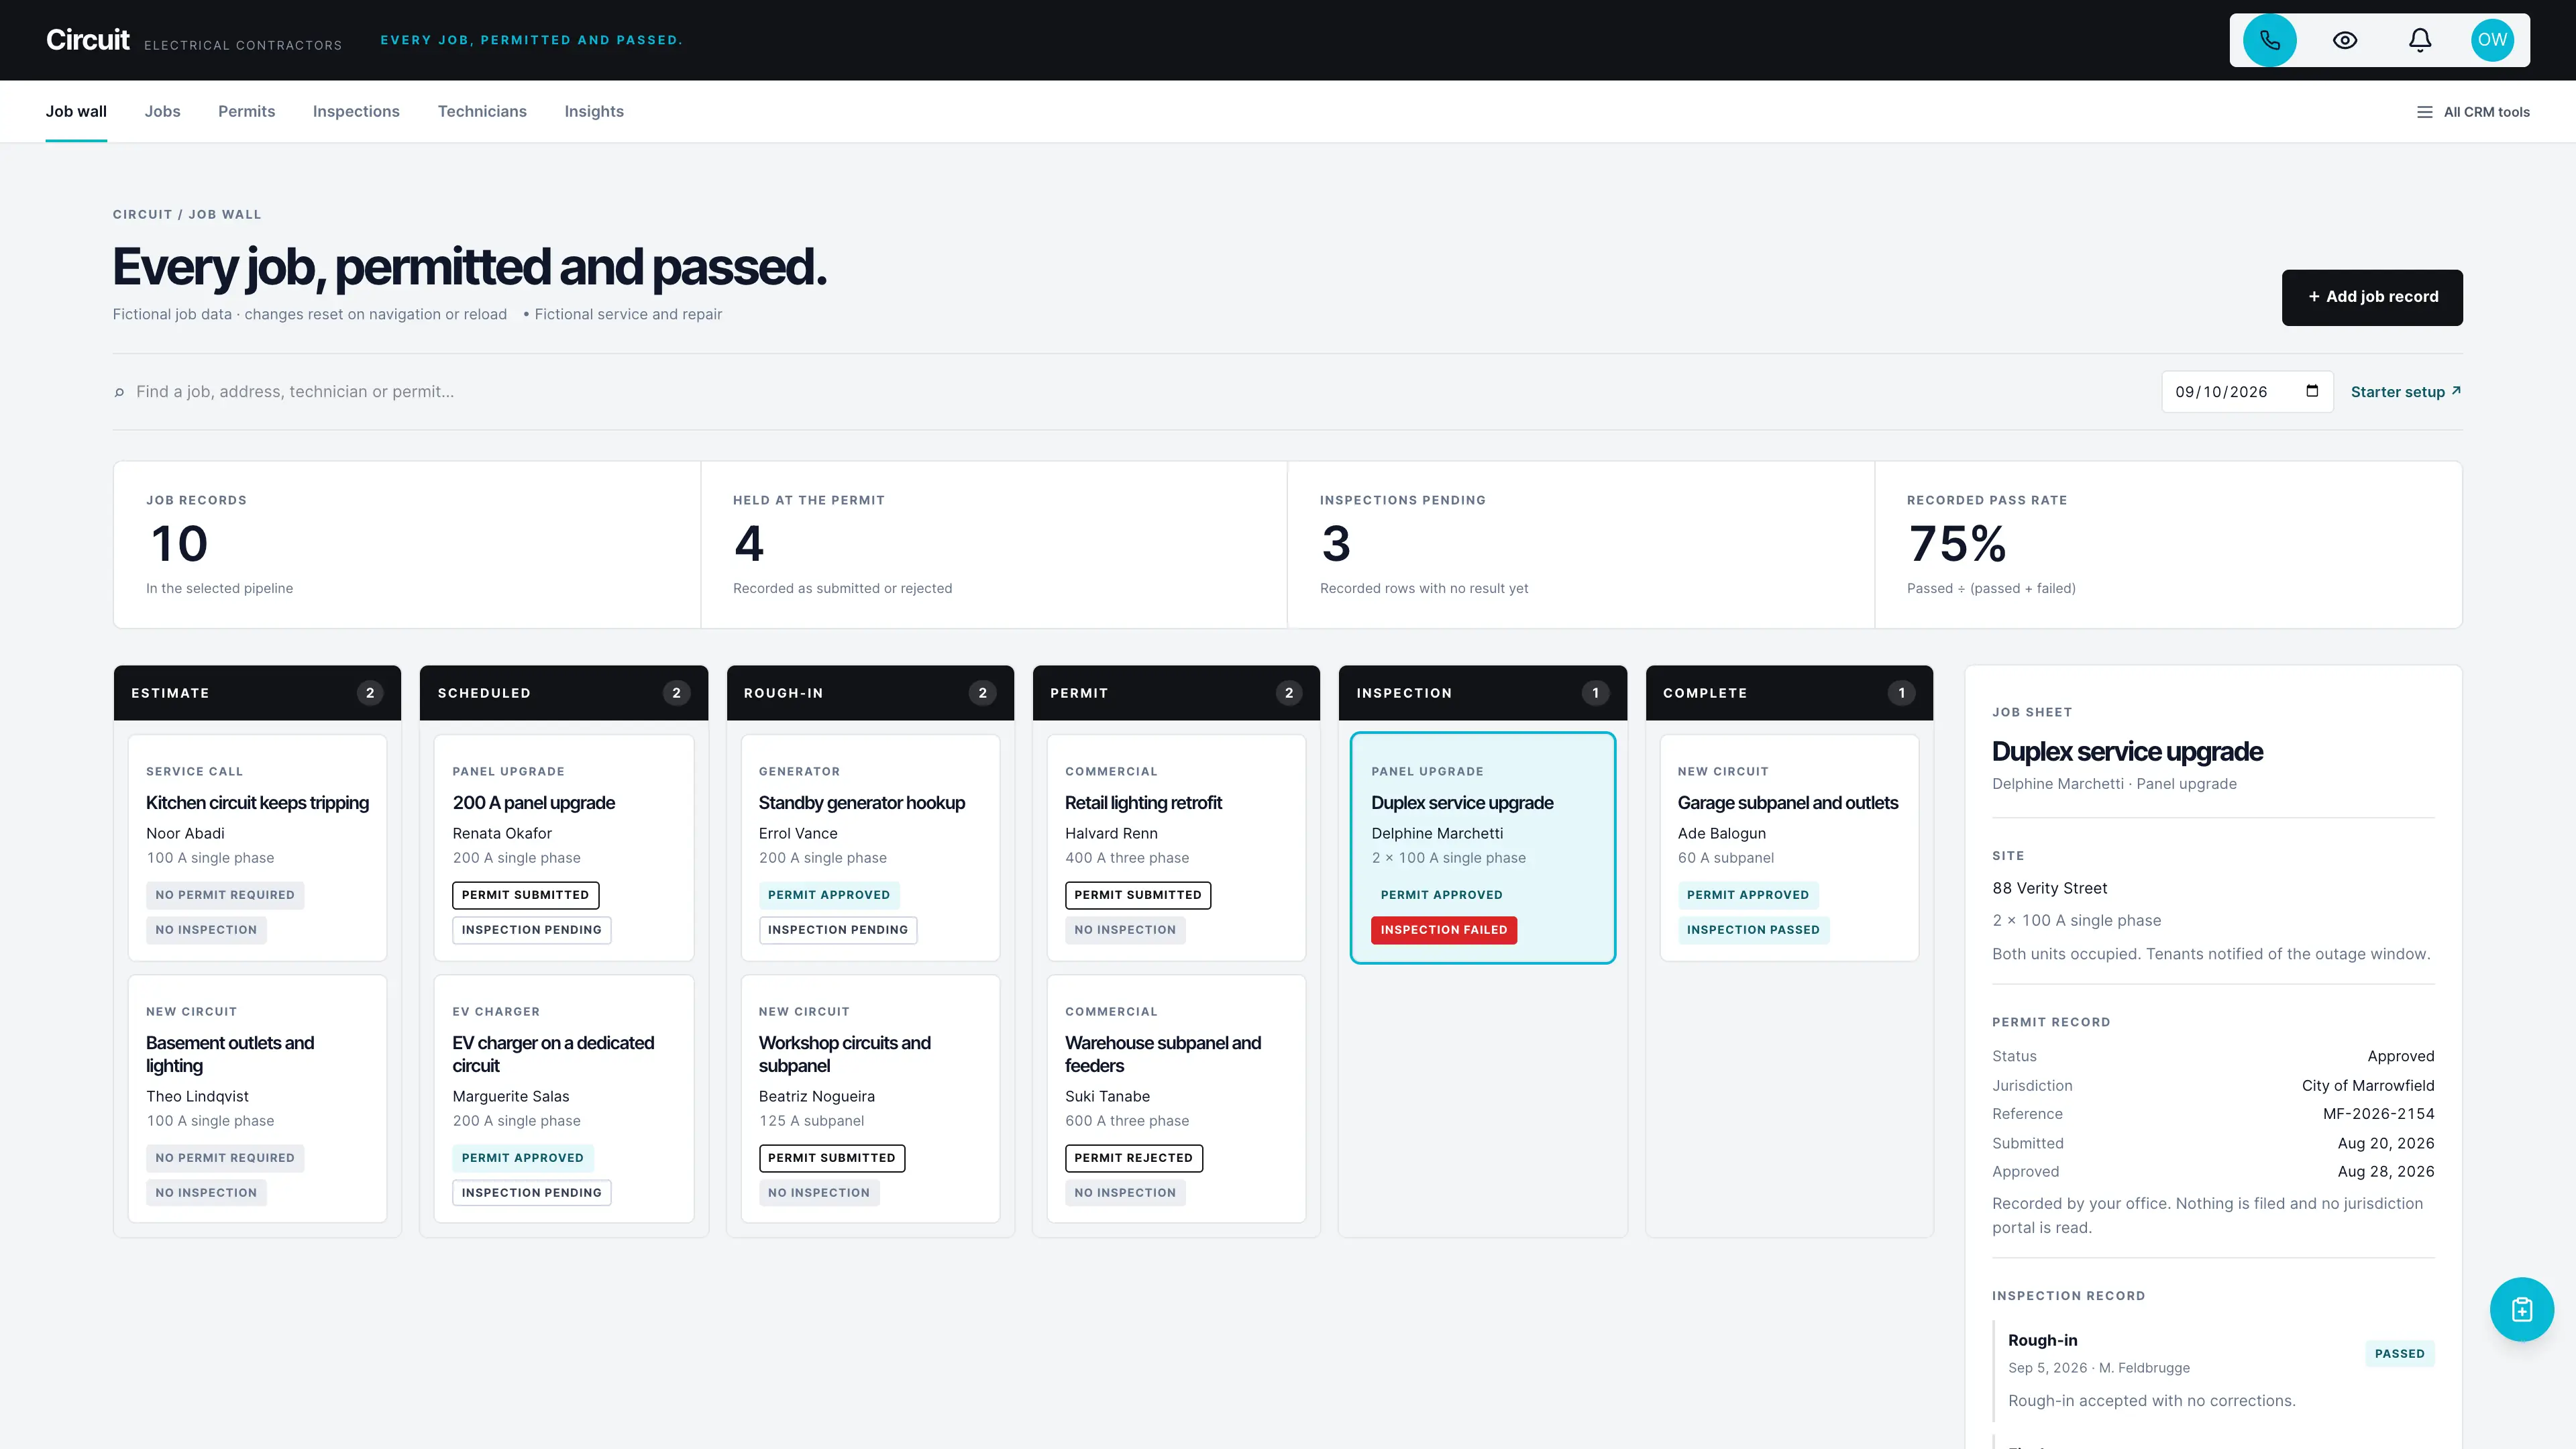Open the calendar picker in date field
The width and height of the screenshot is (2576, 1449).
point(2312,391)
